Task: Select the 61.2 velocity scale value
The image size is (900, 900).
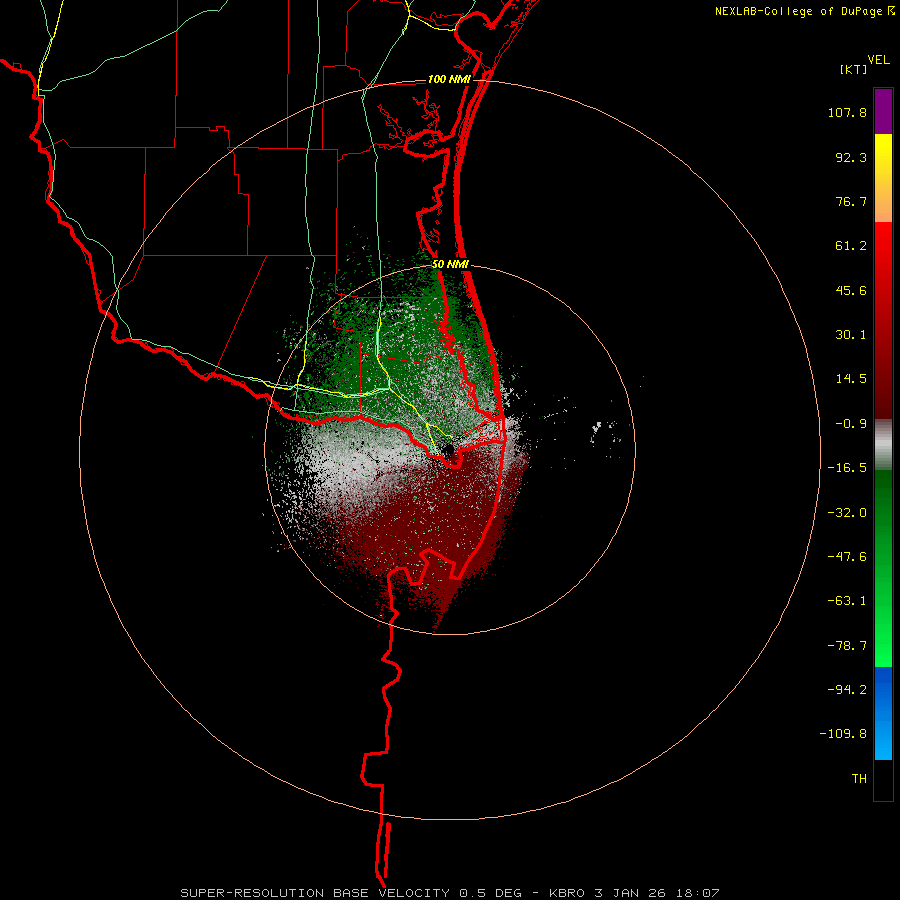Action: pos(851,246)
